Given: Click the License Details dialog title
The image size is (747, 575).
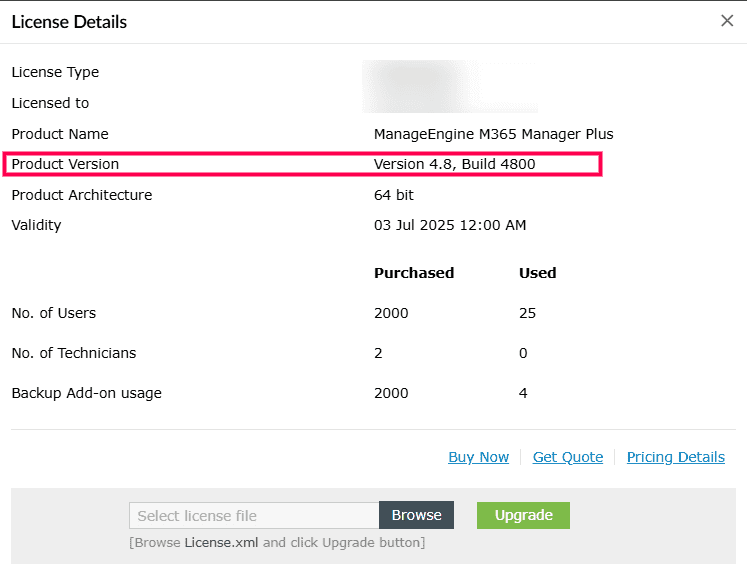Looking at the screenshot, I should tap(69, 22).
